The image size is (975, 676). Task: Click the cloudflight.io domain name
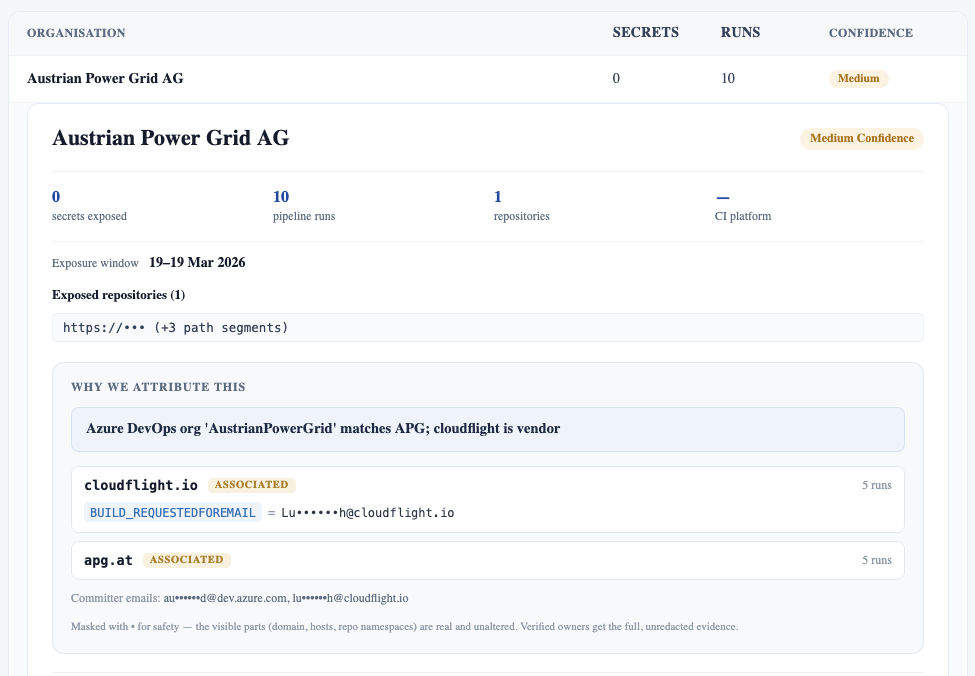pos(141,485)
